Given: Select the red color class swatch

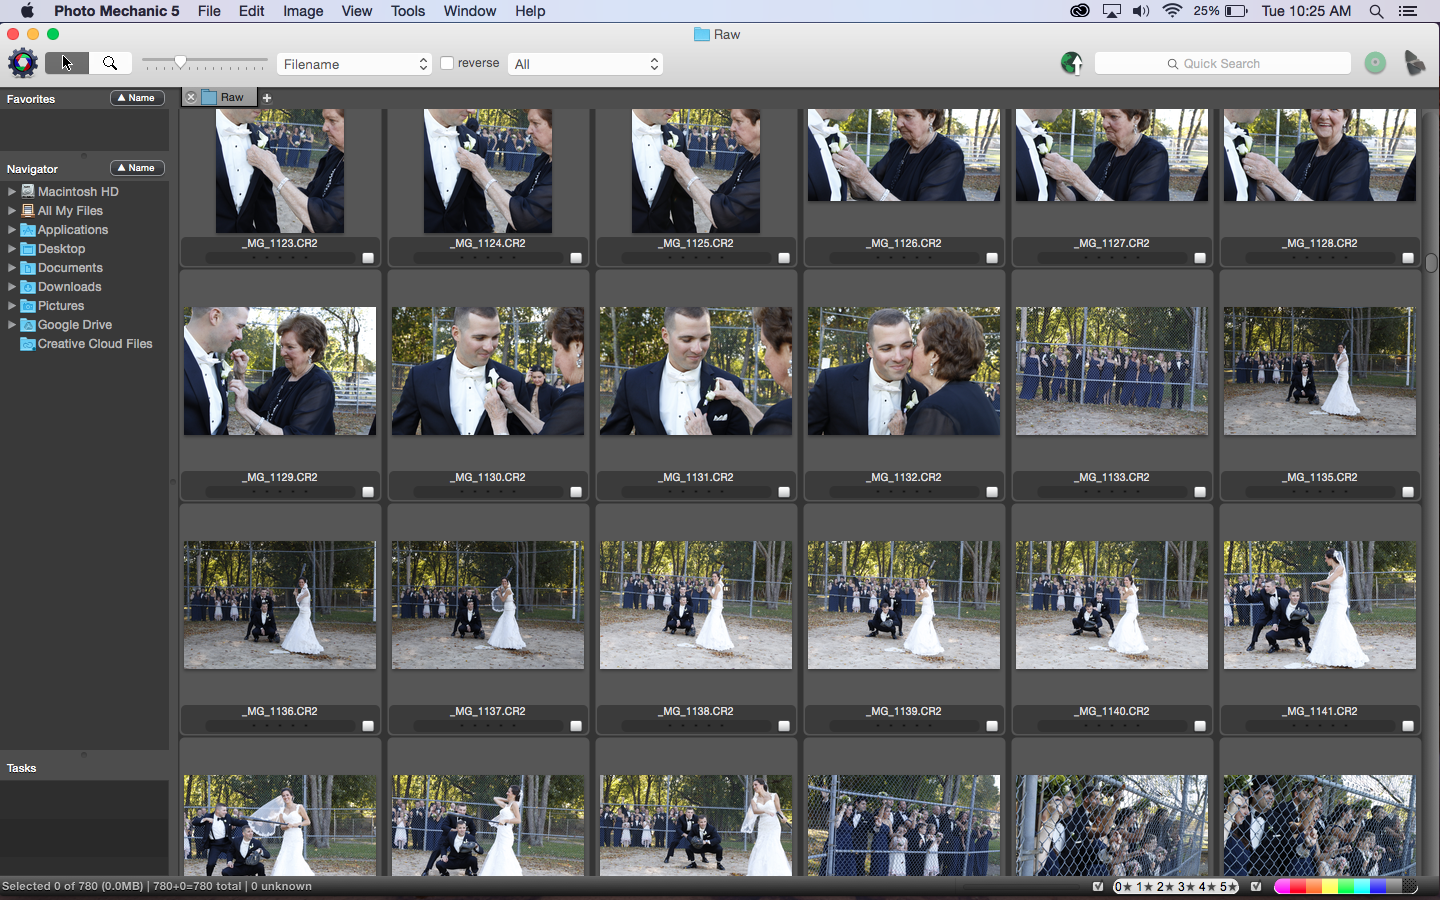Looking at the screenshot, I should click(1299, 886).
